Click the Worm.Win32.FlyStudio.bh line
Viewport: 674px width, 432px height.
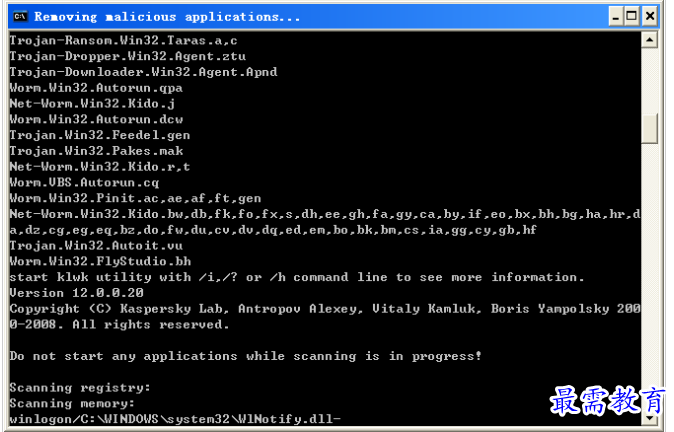(x=100, y=261)
